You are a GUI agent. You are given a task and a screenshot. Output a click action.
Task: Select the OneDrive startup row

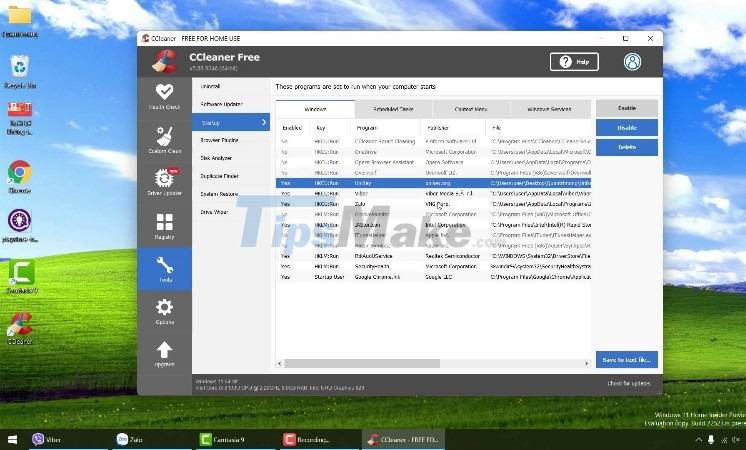[433, 152]
